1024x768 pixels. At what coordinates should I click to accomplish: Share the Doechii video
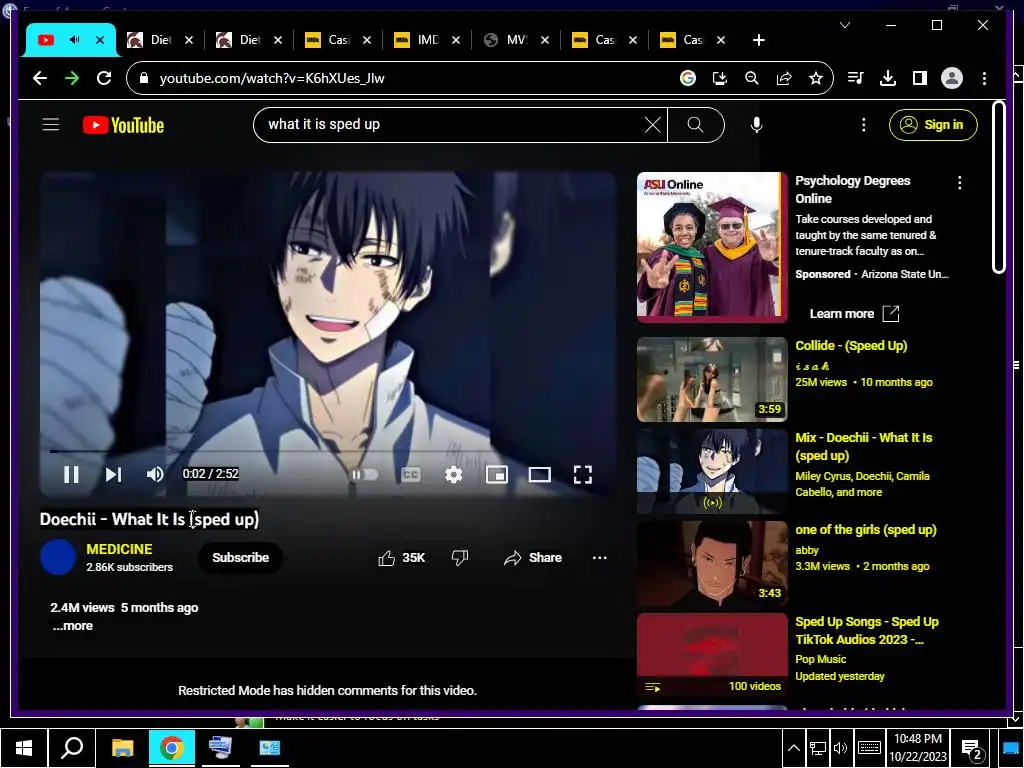coord(533,558)
